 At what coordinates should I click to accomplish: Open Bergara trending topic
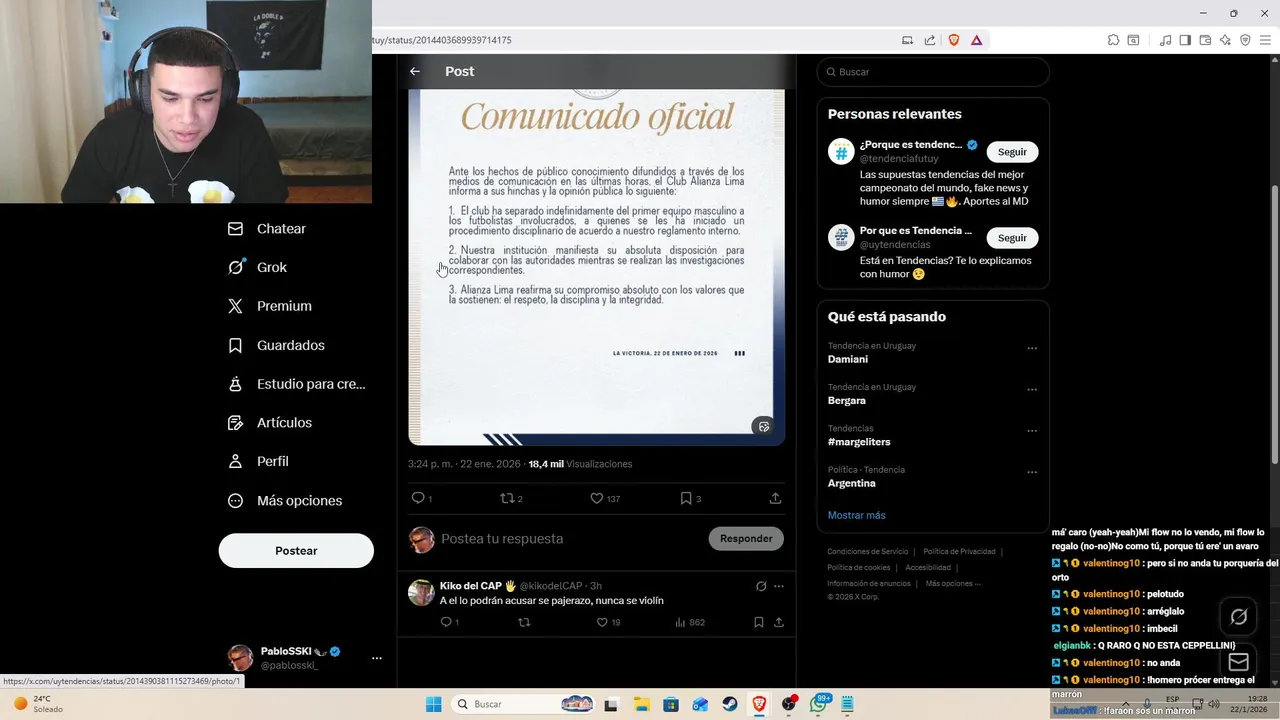846,400
